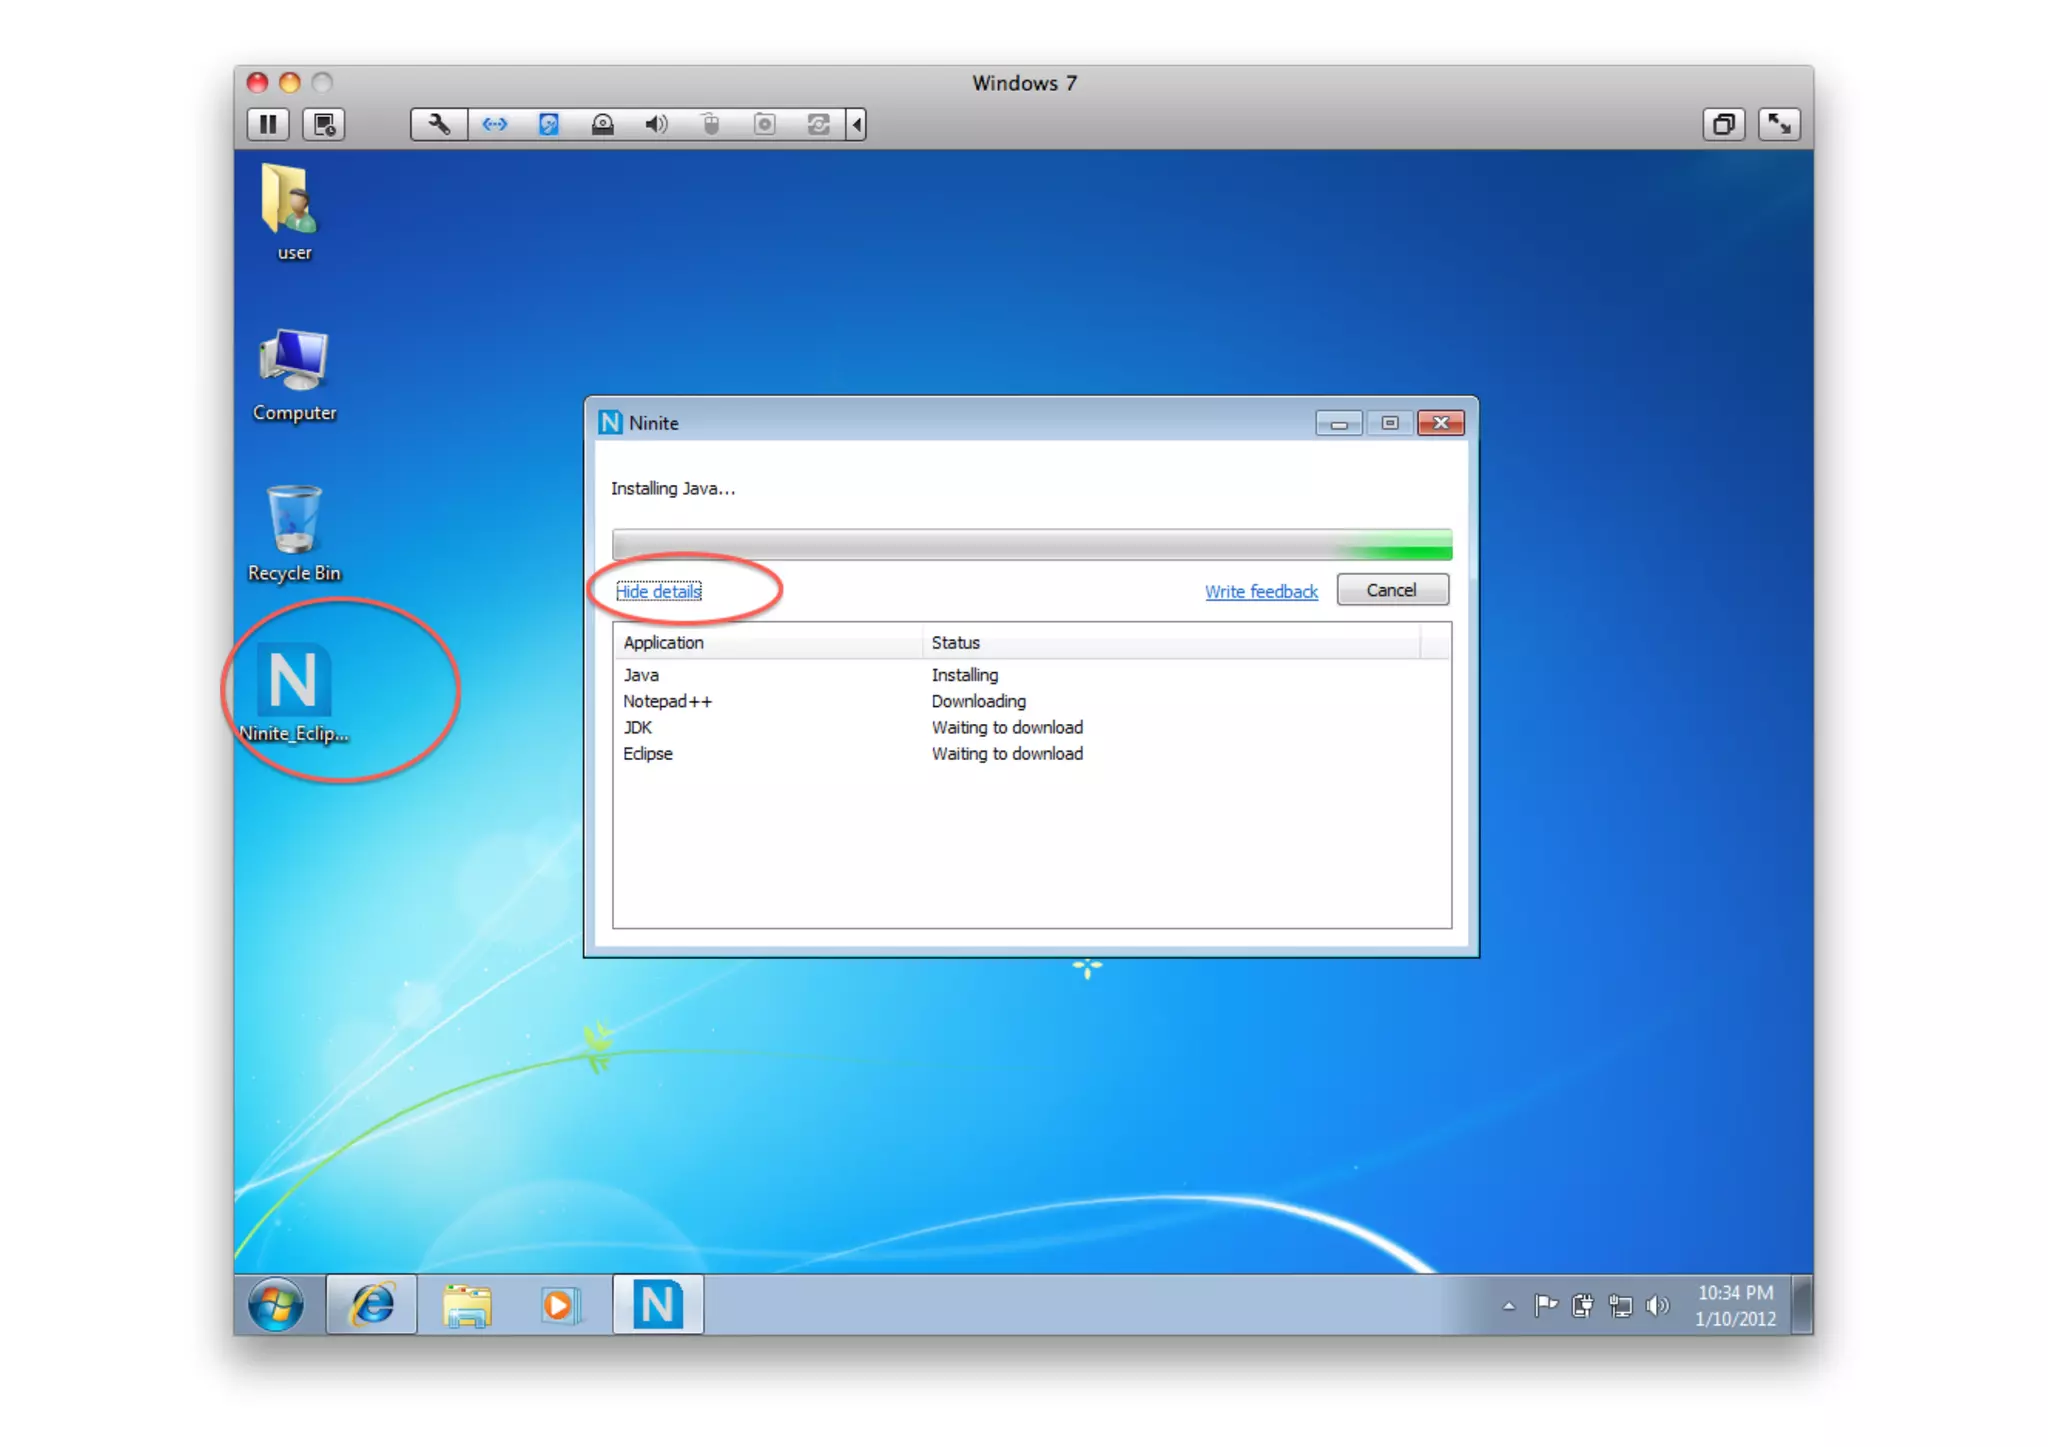Viewport: 2048px width, 1447px height.
Task: Click the 'Installing' status for Java
Action: click(964, 675)
